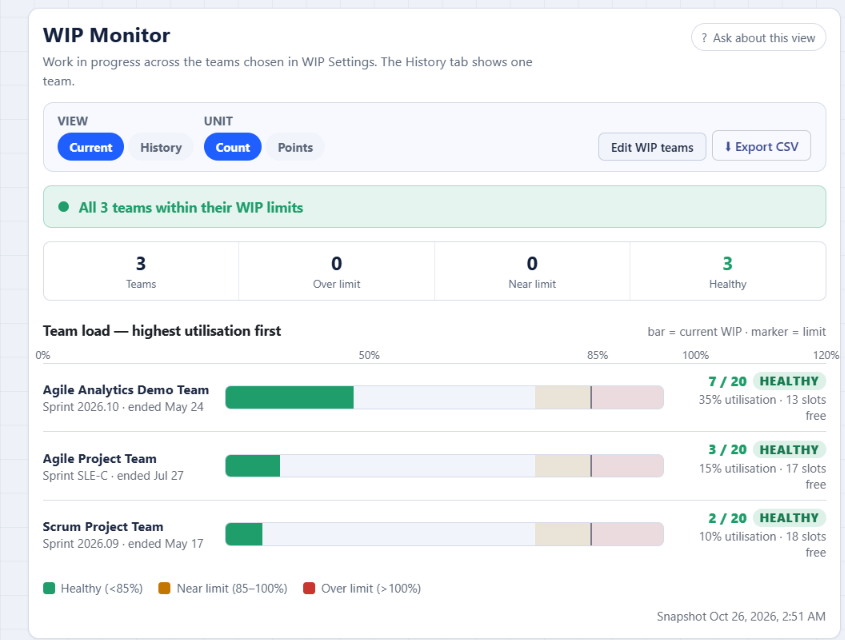Click the Snapshot Oct 26, 2026 timestamp
Image resolution: width=845 pixels, height=640 pixels.
pyautogui.click(x=741, y=616)
